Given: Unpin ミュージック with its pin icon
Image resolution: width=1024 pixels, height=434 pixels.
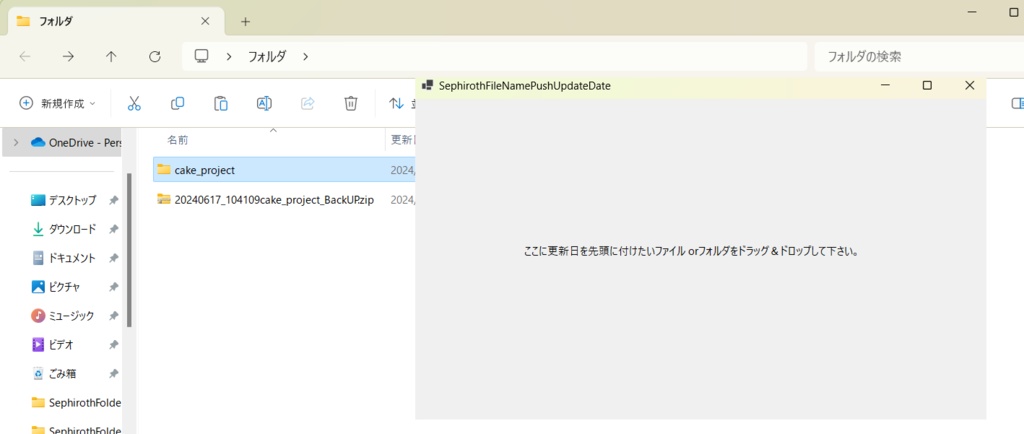Looking at the screenshot, I should click(x=113, y=316).
